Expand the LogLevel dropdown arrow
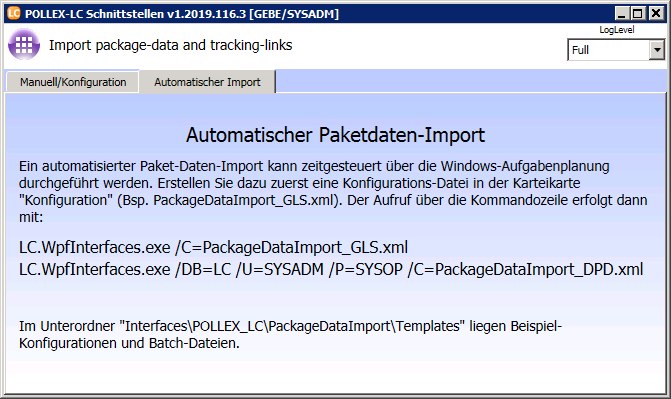The width and height of the screenshot is (671, 399). coord(657,50)
